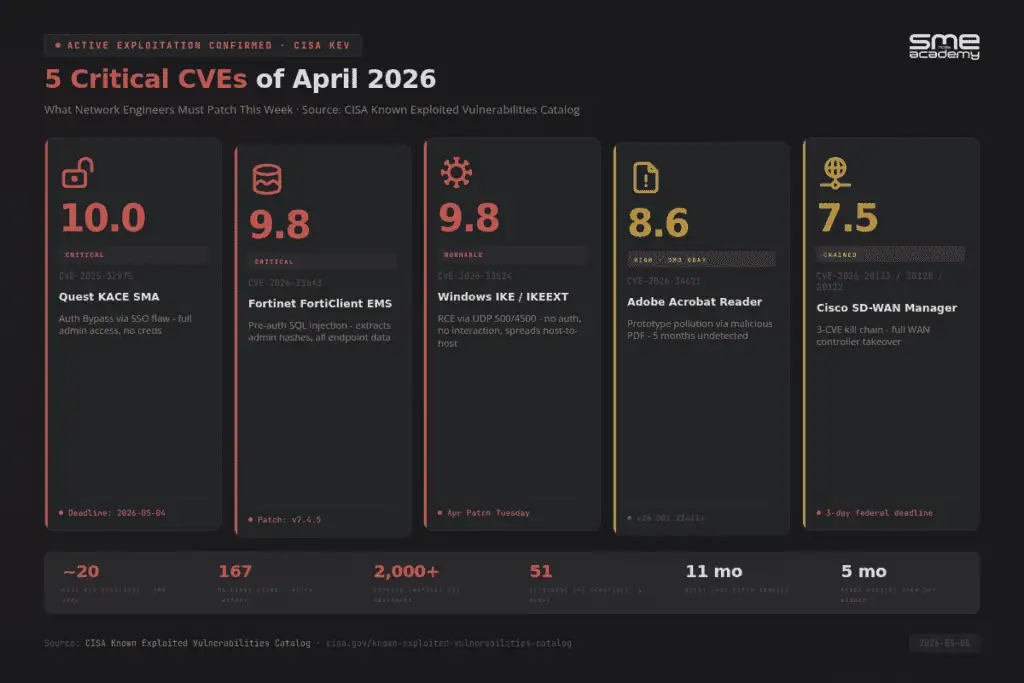Click the CVE ID list on the Cisco card
This screenshot has height=683, width=1024.
(880, 281)
